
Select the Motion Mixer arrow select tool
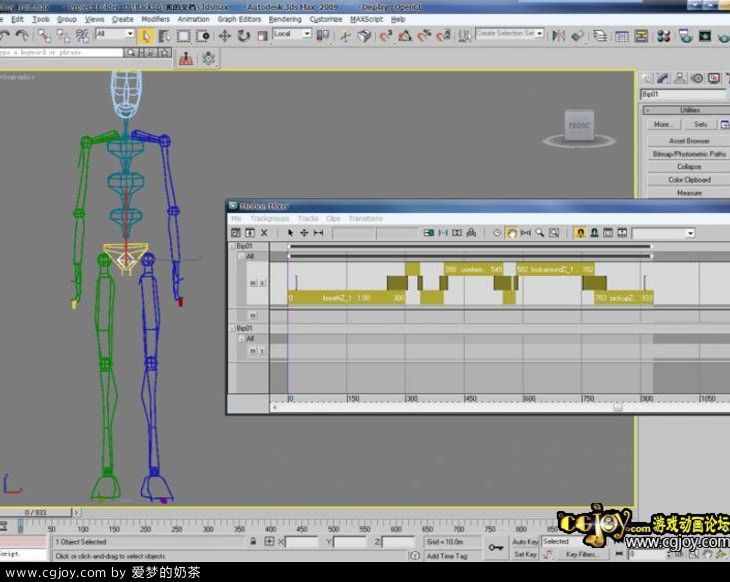(x=290, y=233)
